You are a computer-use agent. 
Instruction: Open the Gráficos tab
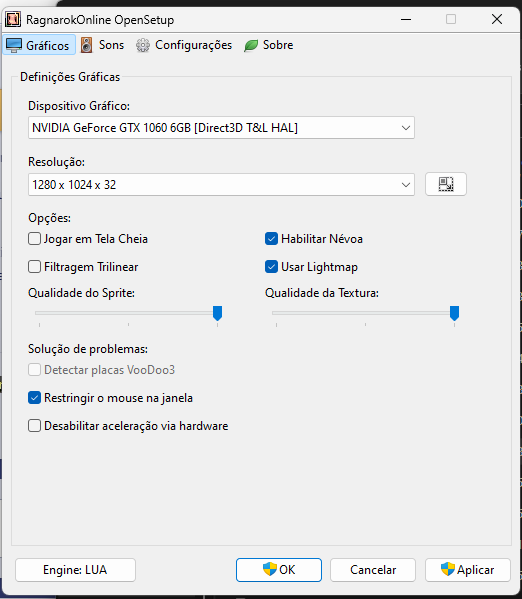pos(39,45)
